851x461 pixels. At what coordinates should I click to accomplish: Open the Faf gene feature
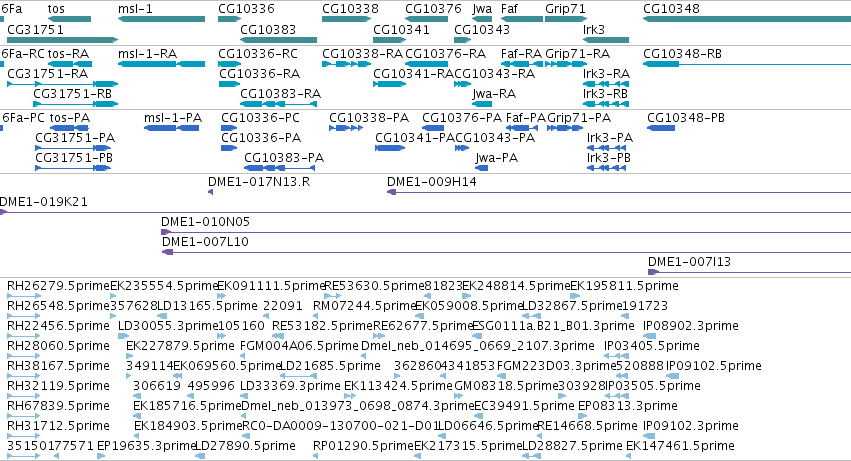[522, 19]
